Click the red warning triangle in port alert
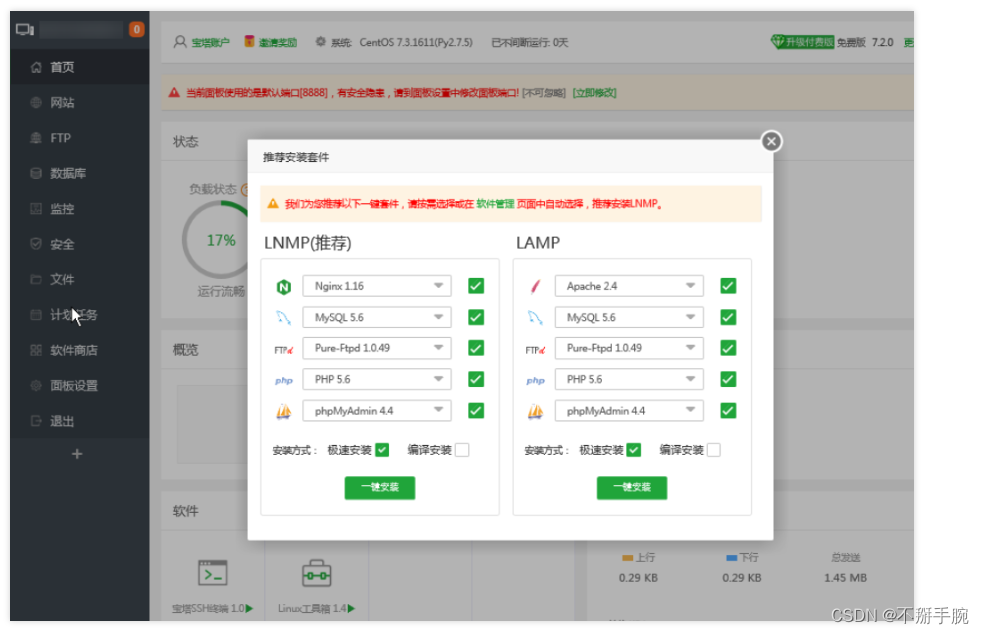Image resolution: width=984 pixels, height=634 pixels. (x=174, y=93)
